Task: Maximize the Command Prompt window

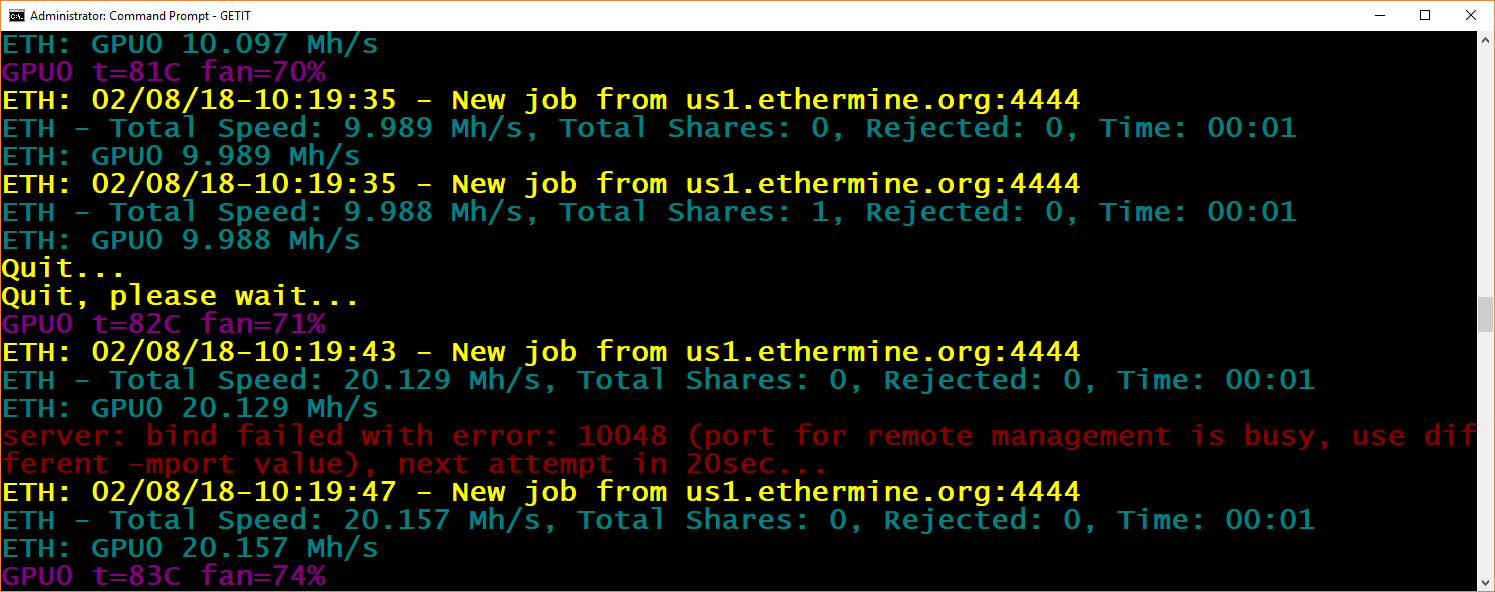Action: (1424, 15)
